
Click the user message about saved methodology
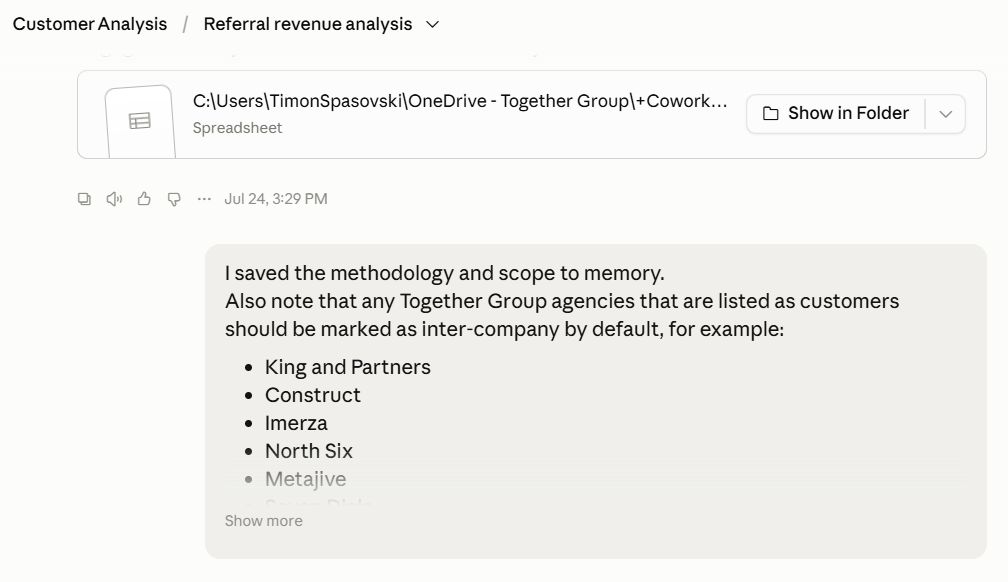coord(595,401)
